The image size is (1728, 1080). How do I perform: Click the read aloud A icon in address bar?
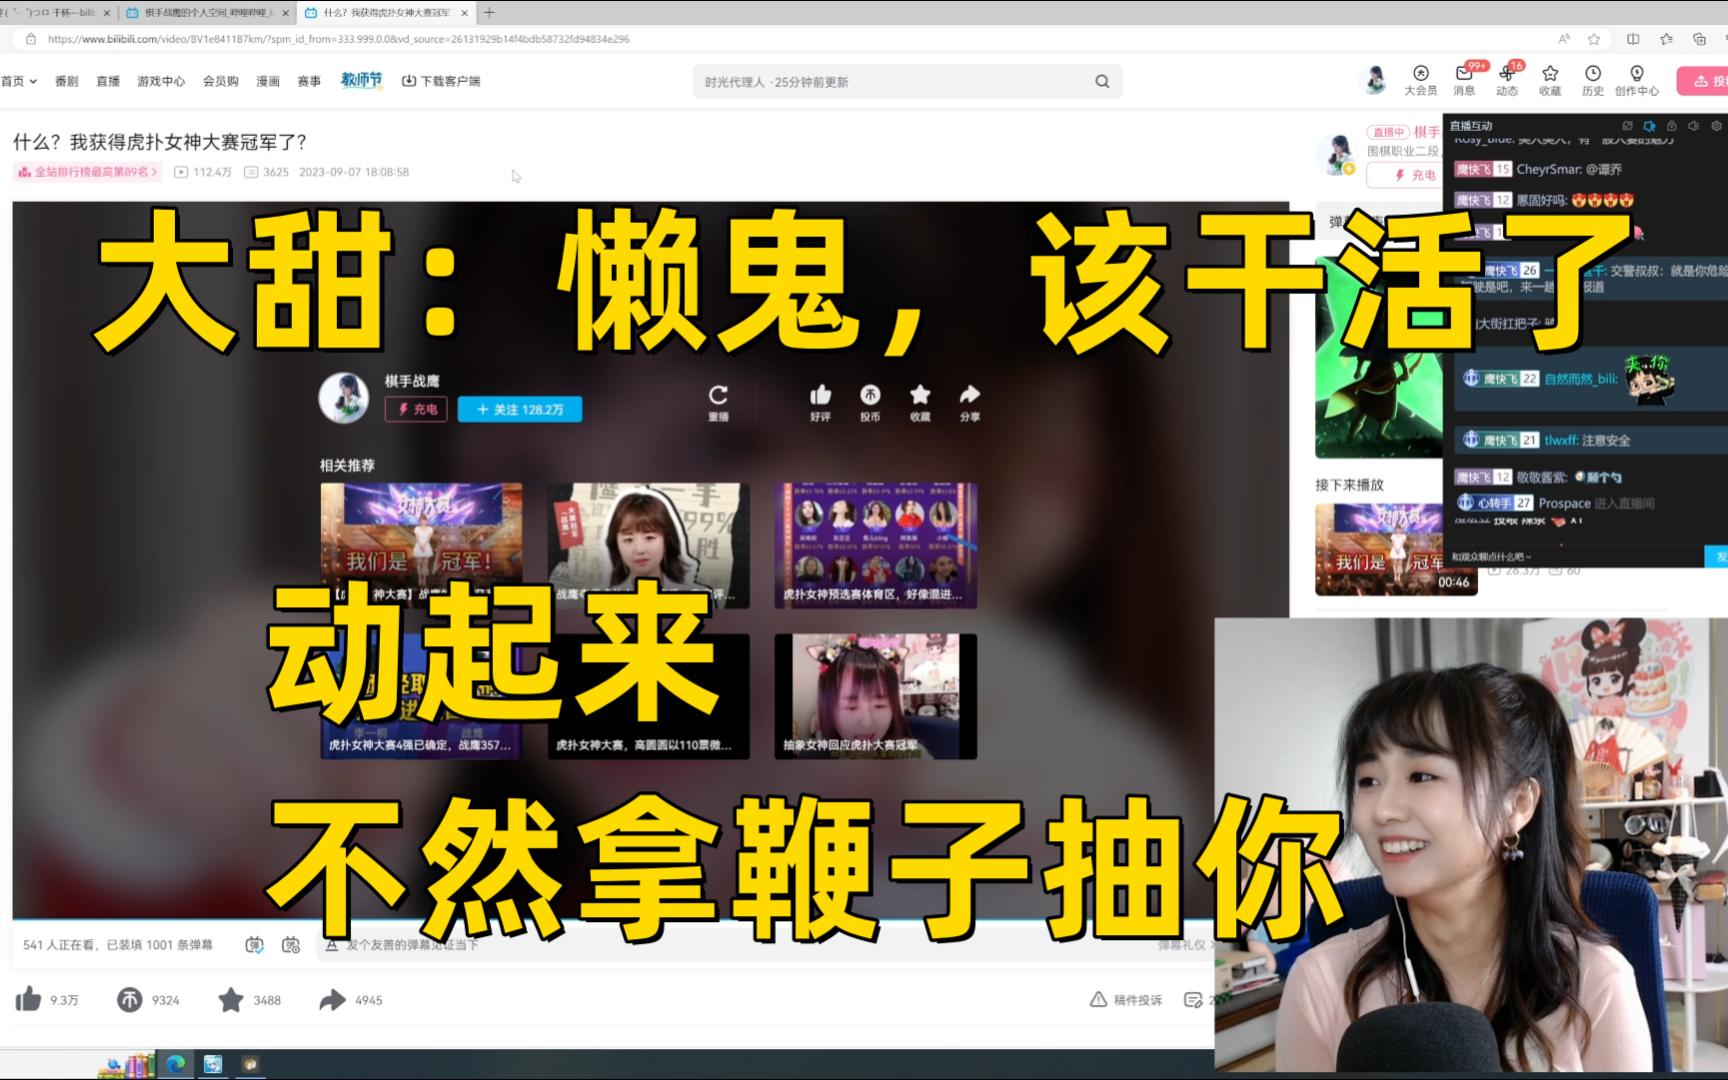click(1564, 39)
